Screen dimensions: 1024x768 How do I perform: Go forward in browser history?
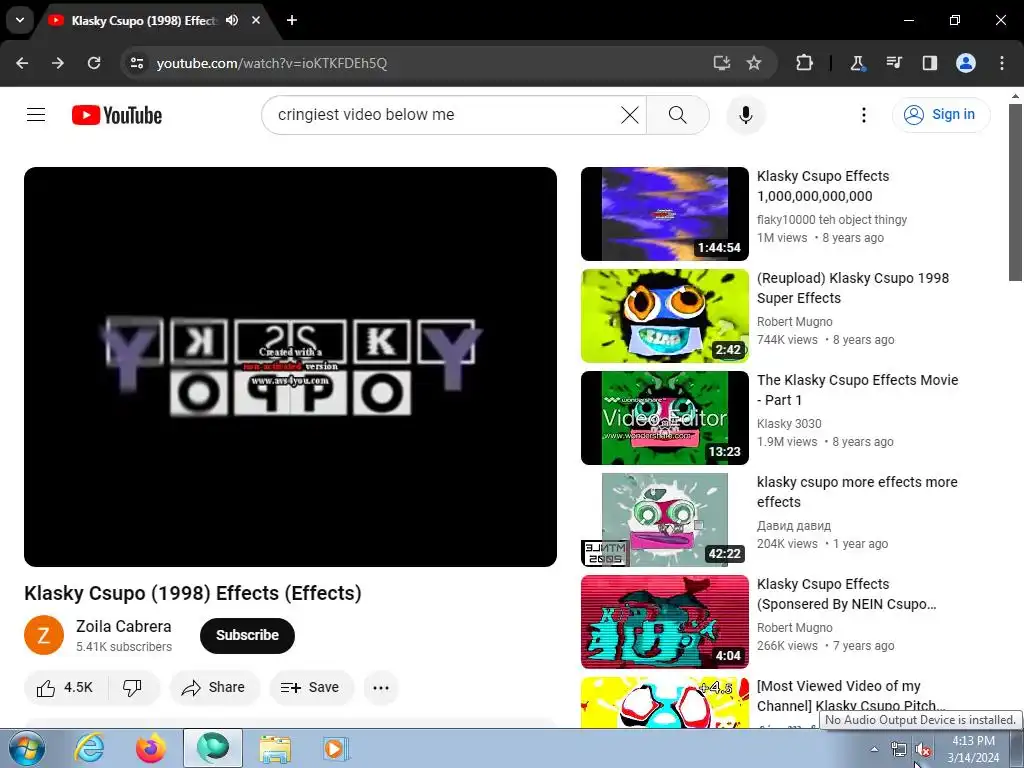tap(58, 63)
